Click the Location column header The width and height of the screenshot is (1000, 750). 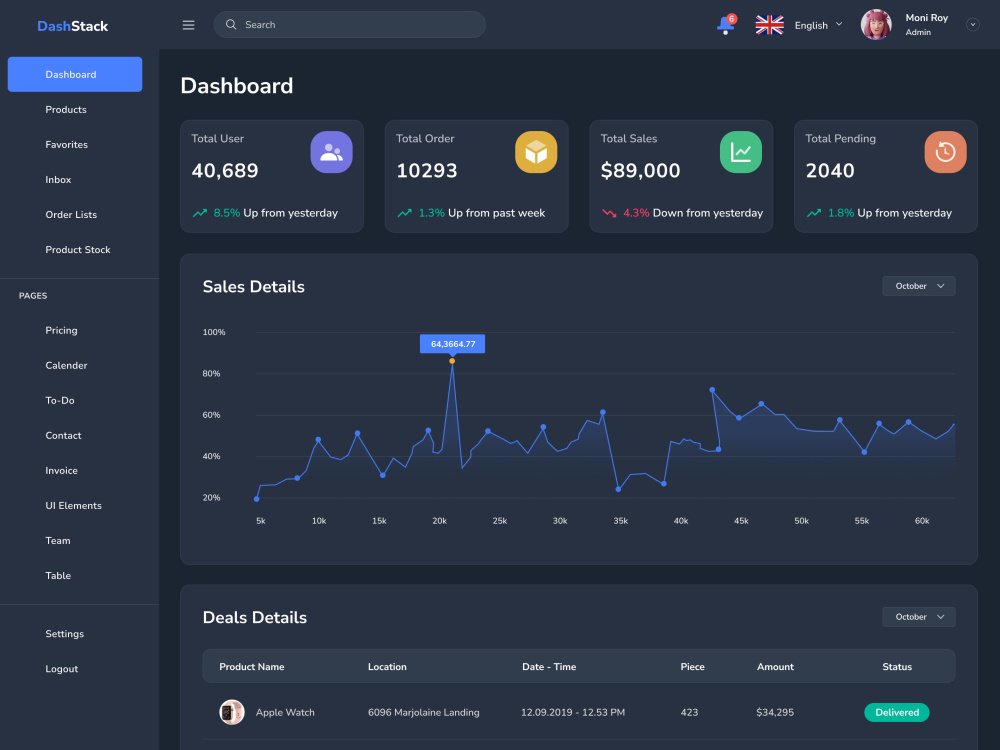(387, 666)
